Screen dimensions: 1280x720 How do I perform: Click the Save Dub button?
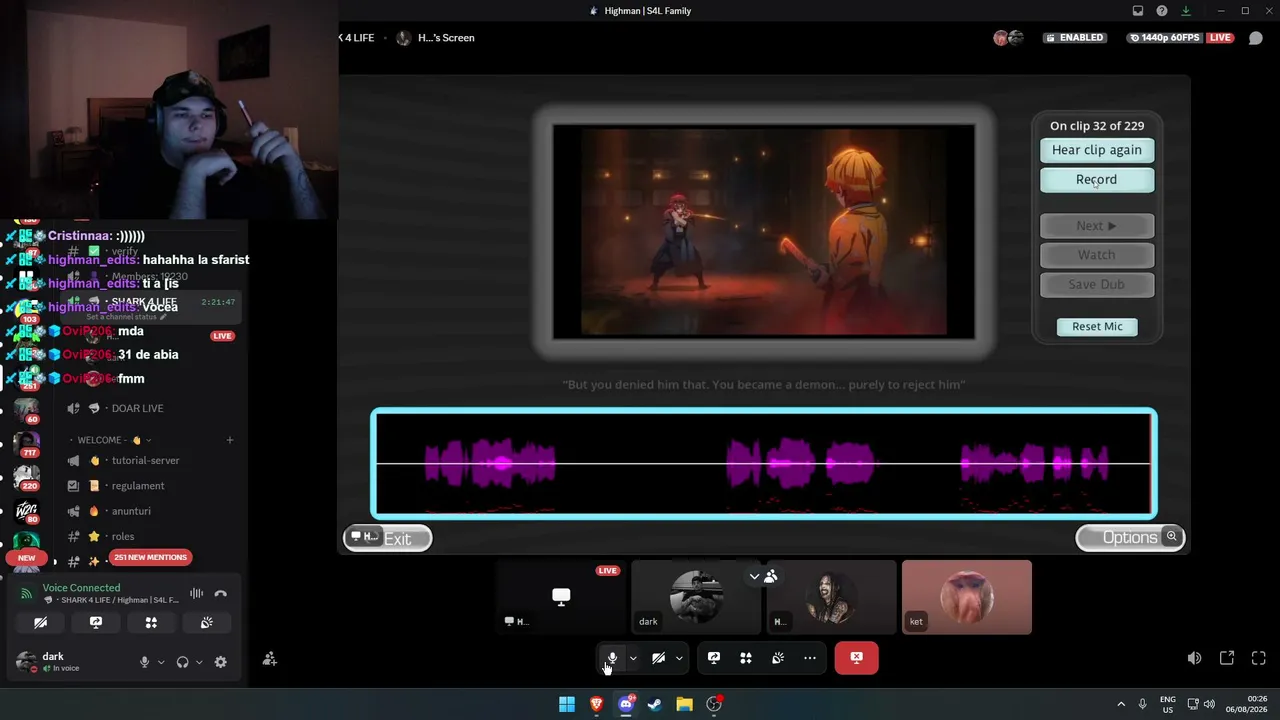[1097, 285]
